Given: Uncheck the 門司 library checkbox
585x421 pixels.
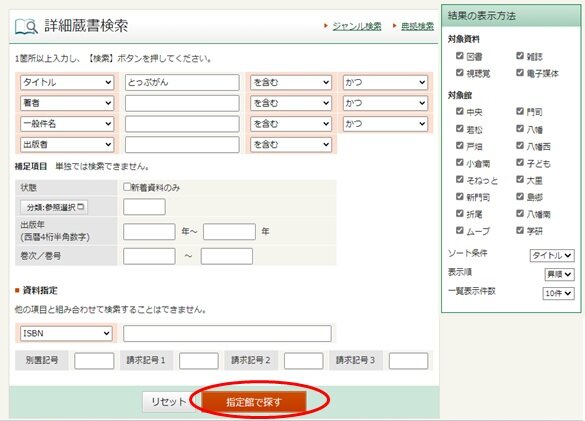Looking at the screenshot, I should point(520,111).
